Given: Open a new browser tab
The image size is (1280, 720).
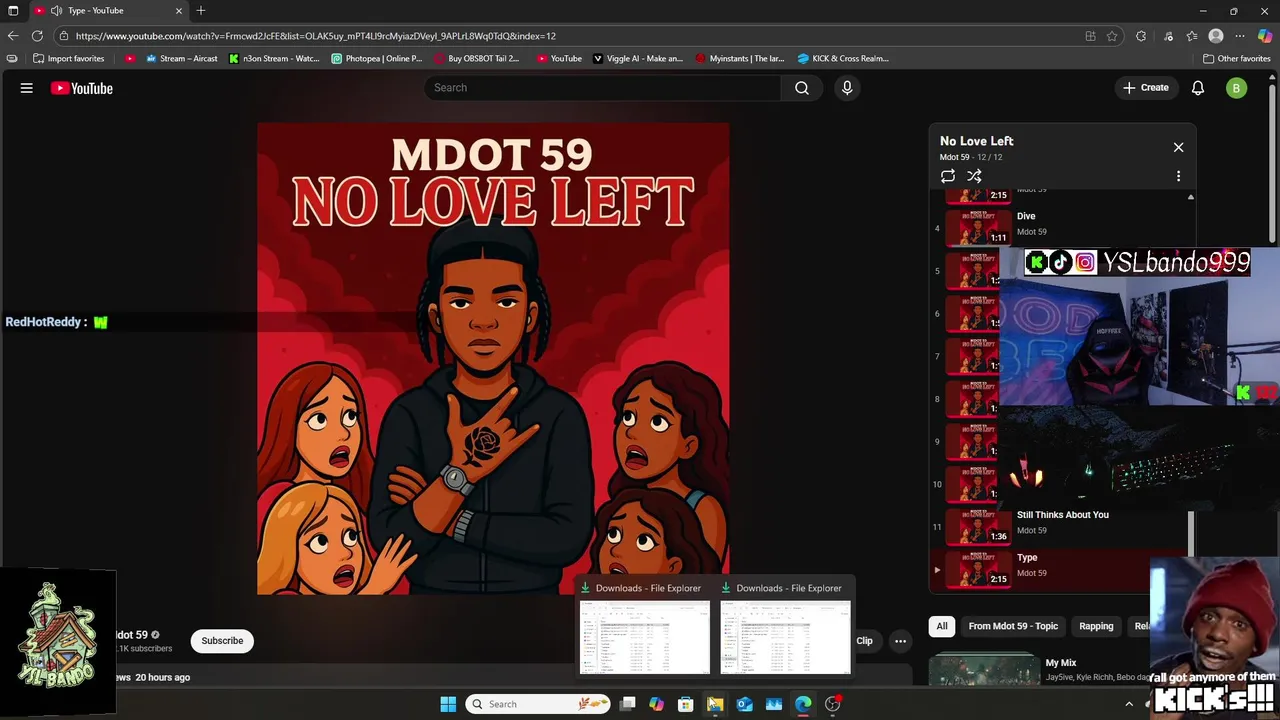Looking at the screenshot, I should pyautogui.click(x=201, y=10).
